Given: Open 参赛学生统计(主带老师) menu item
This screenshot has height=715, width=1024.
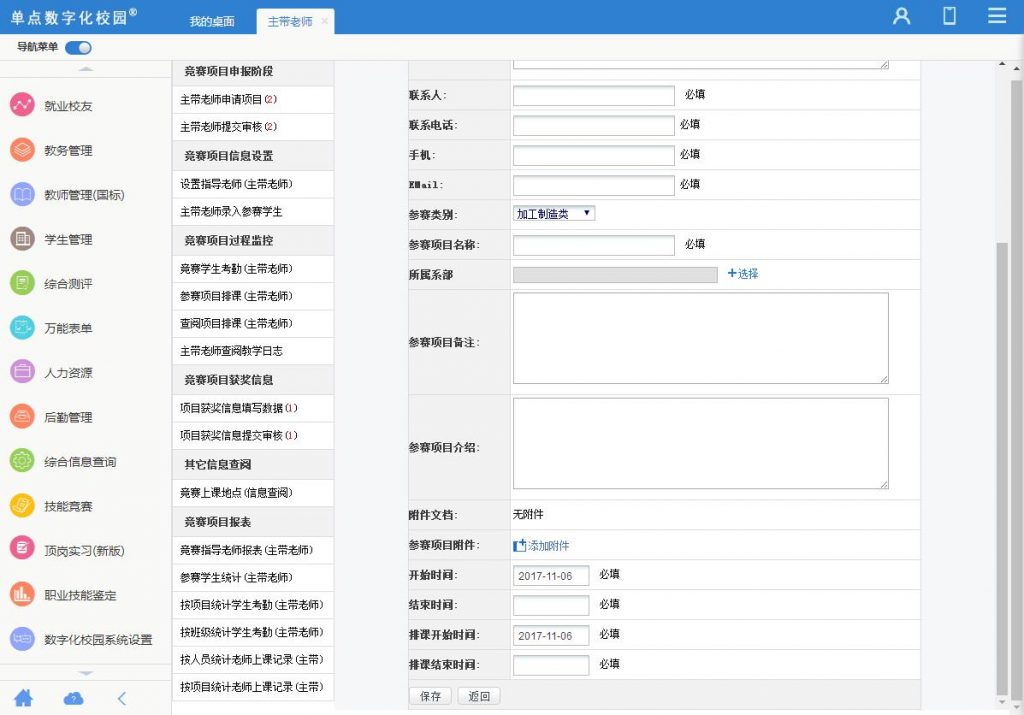Looking at the screenshot, I should pos(253,578).
